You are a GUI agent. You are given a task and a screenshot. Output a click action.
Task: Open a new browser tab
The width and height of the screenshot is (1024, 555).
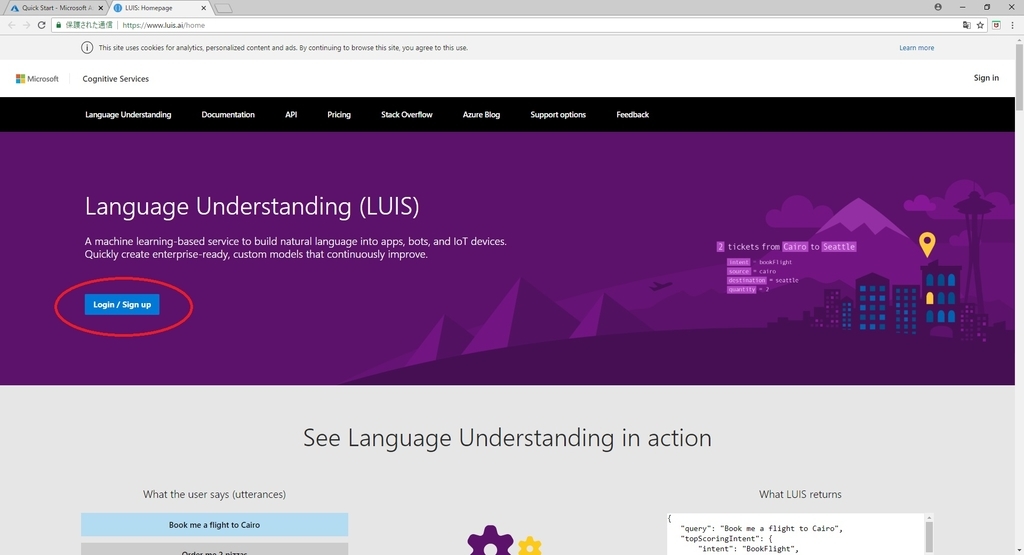point(223,8)
